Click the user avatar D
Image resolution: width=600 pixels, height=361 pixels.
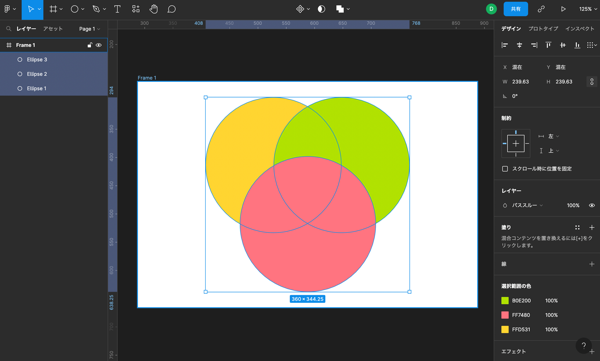(491, 9)
